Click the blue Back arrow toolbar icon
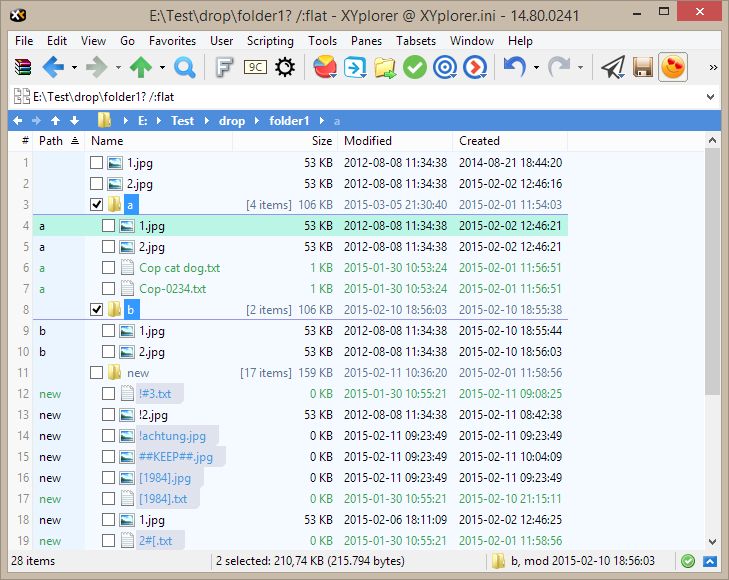The image size is (729, 580). (x=52, y=67)
